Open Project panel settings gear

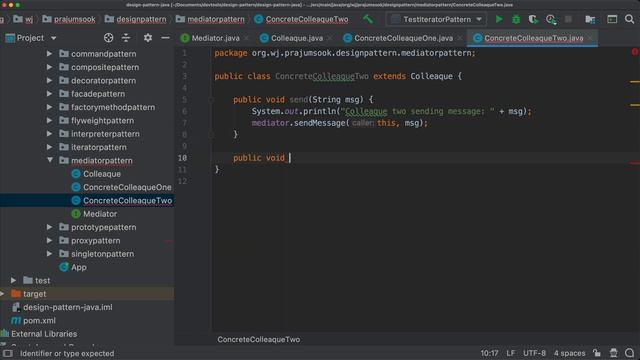click(x=148, y=38)
